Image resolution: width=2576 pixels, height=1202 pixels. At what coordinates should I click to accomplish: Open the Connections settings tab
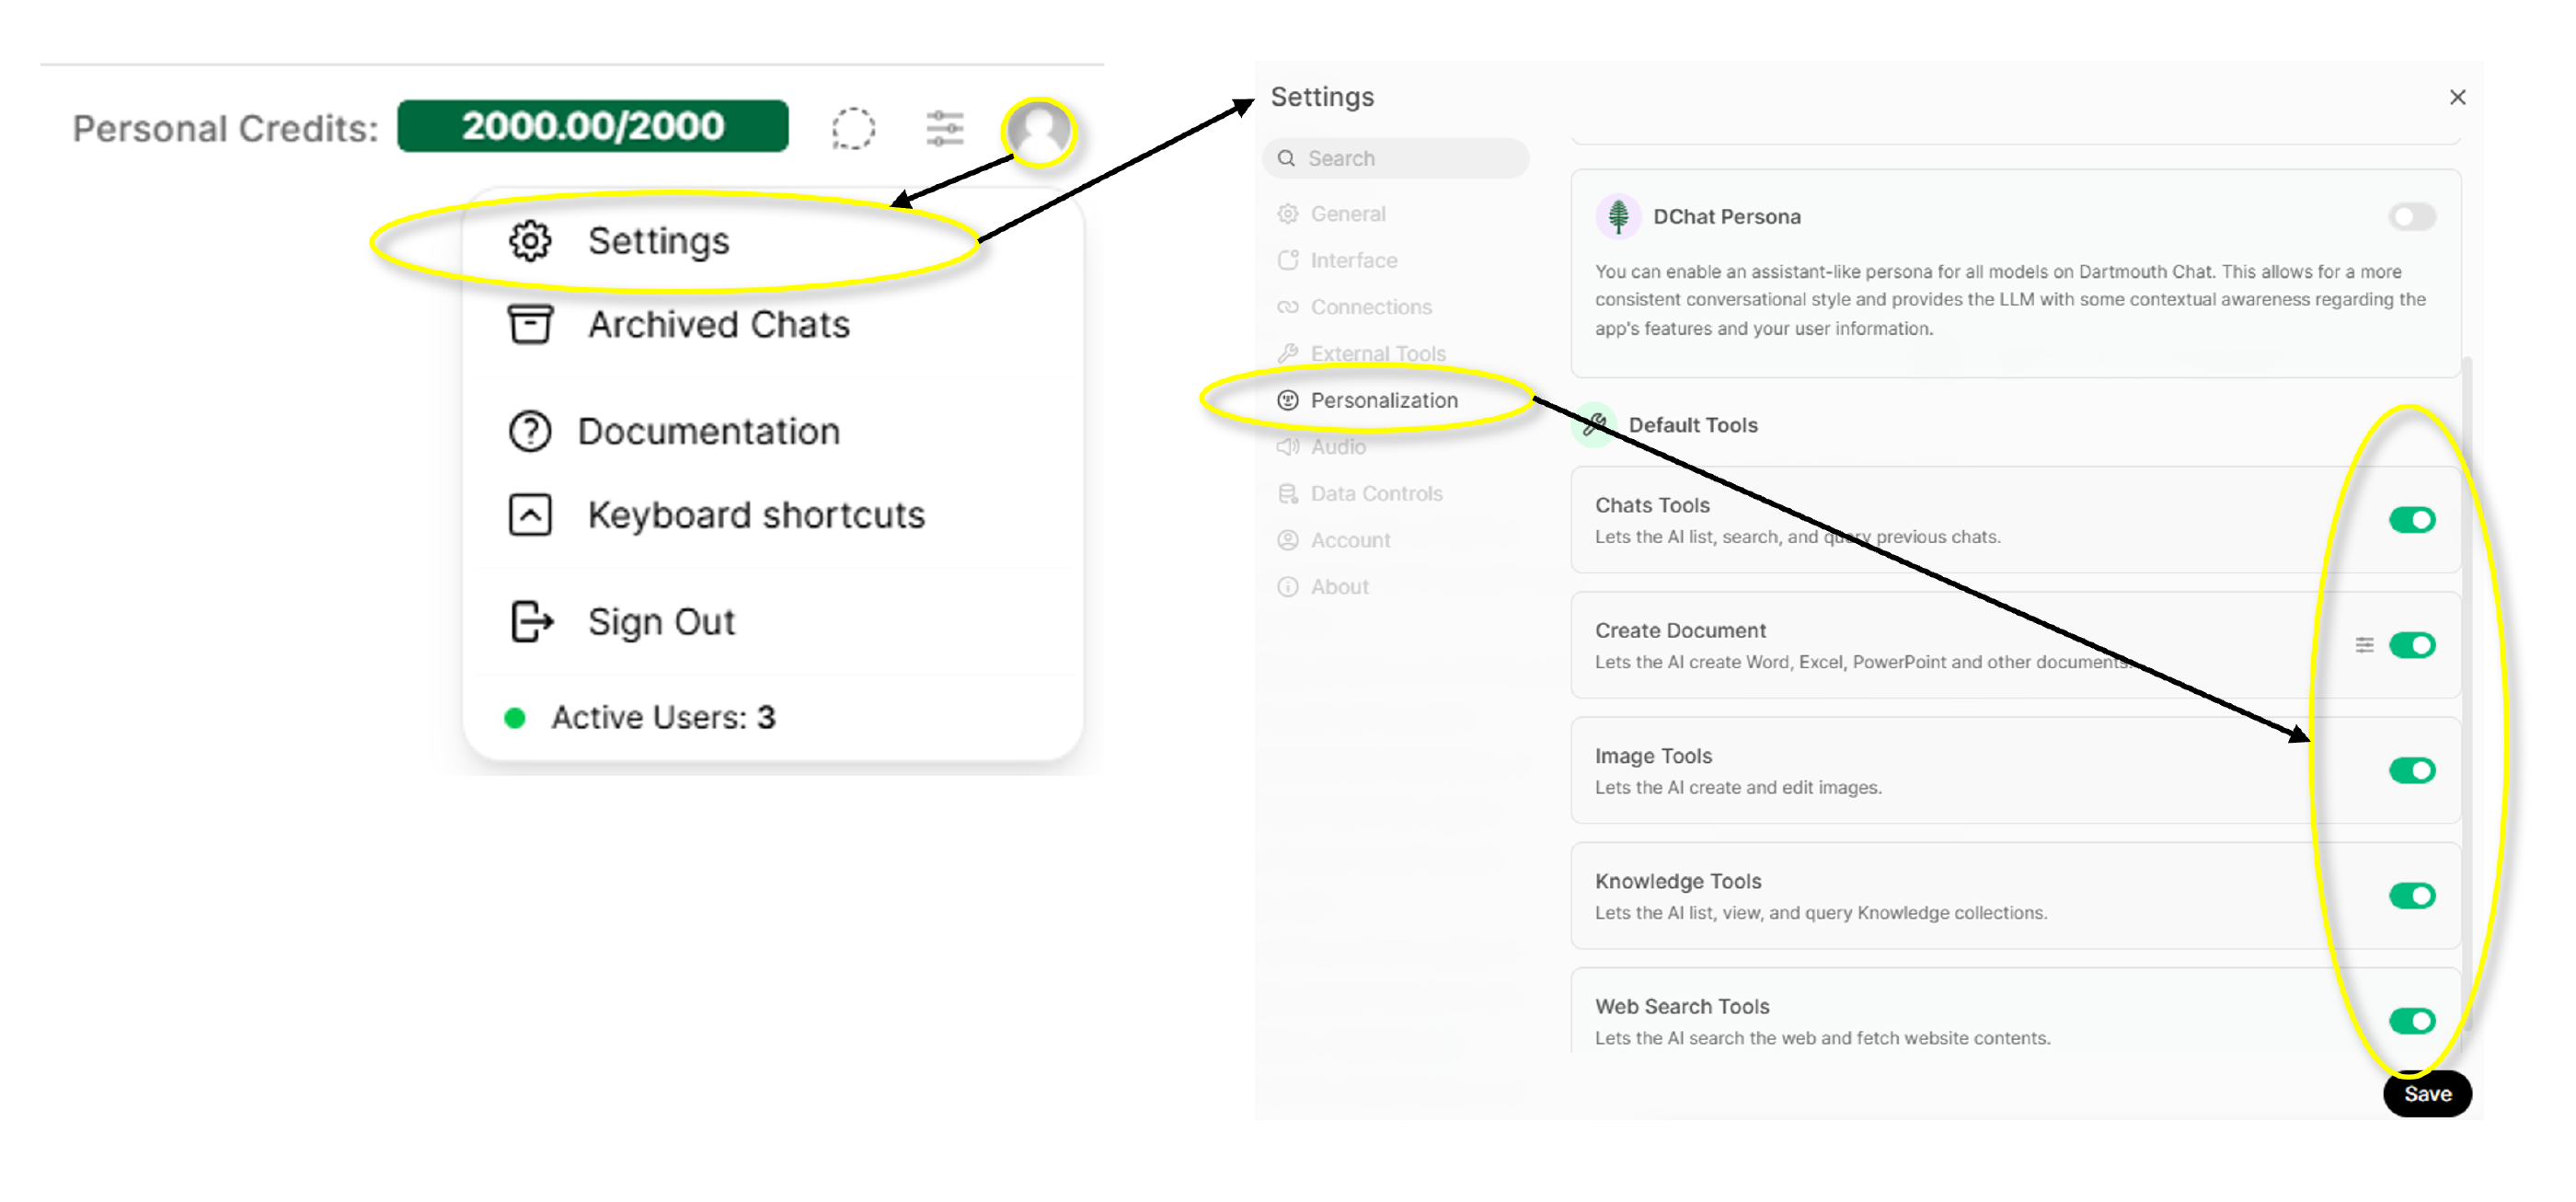pos(1394,307)
